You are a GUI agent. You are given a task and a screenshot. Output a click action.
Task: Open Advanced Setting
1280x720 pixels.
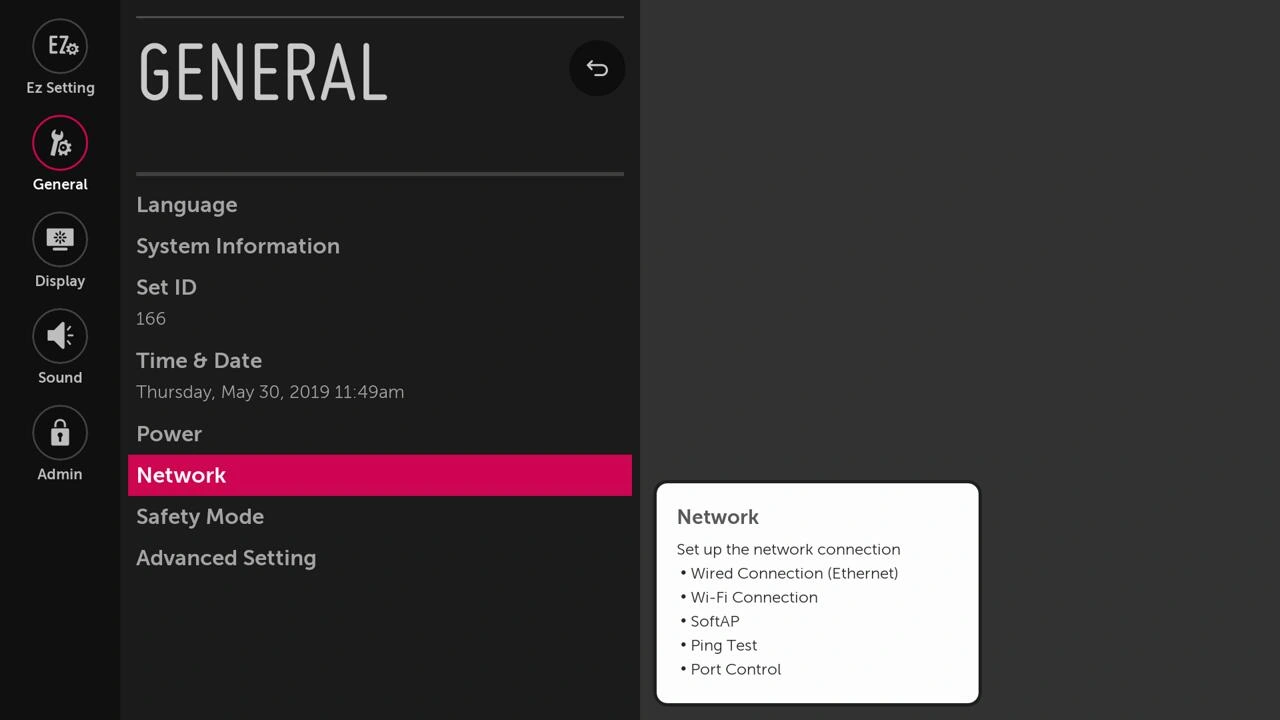[x=380, y=558]
